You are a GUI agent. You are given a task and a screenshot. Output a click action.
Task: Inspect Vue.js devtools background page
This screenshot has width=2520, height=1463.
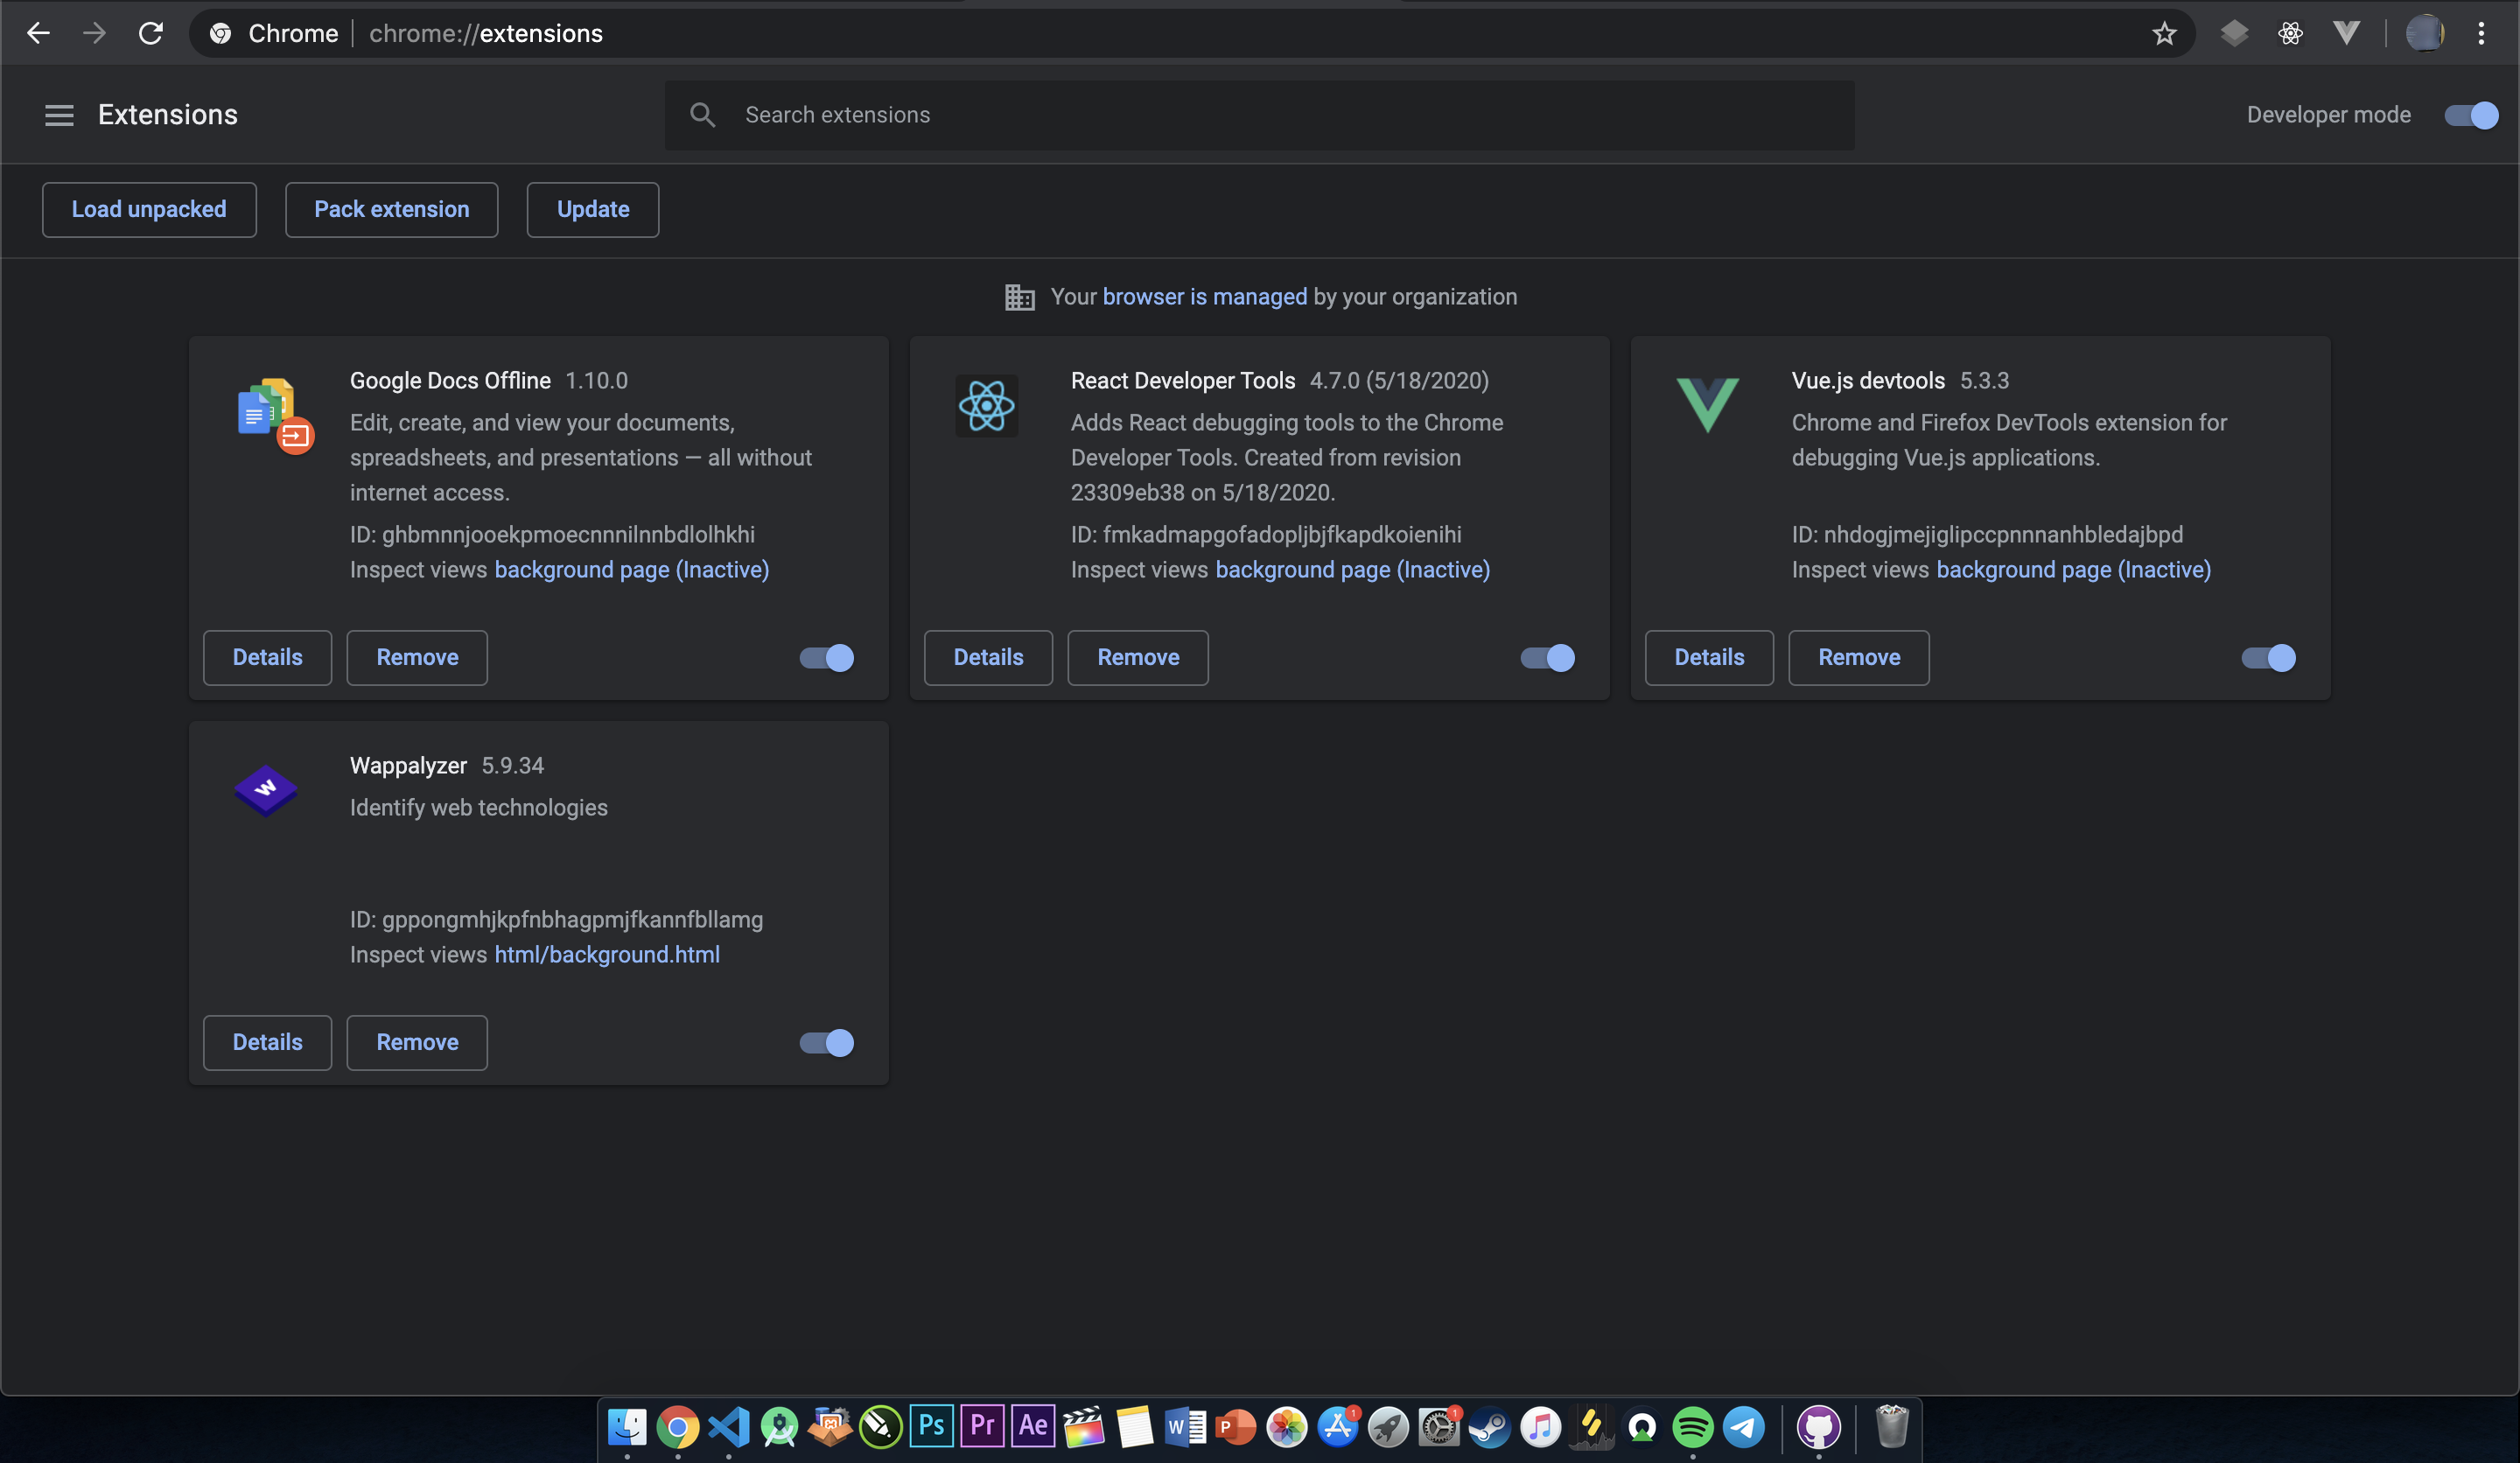click(2074, 569)
